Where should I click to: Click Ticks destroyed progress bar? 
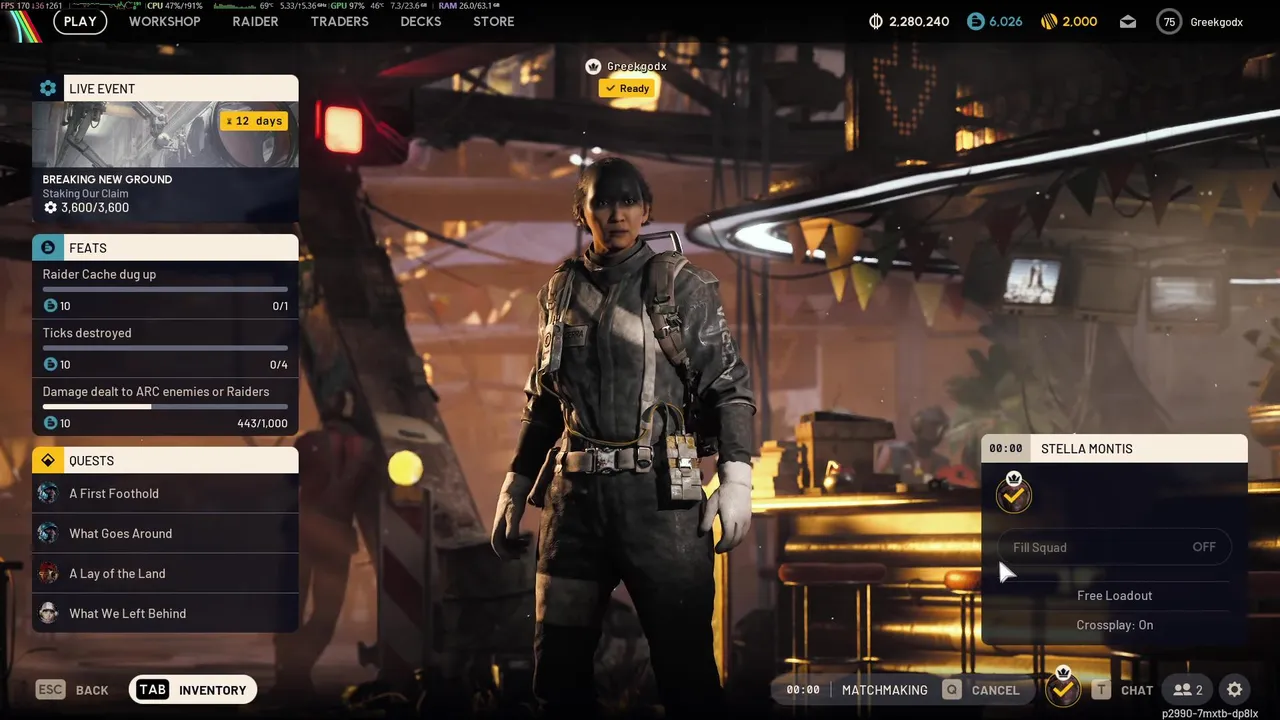(165, 348)
